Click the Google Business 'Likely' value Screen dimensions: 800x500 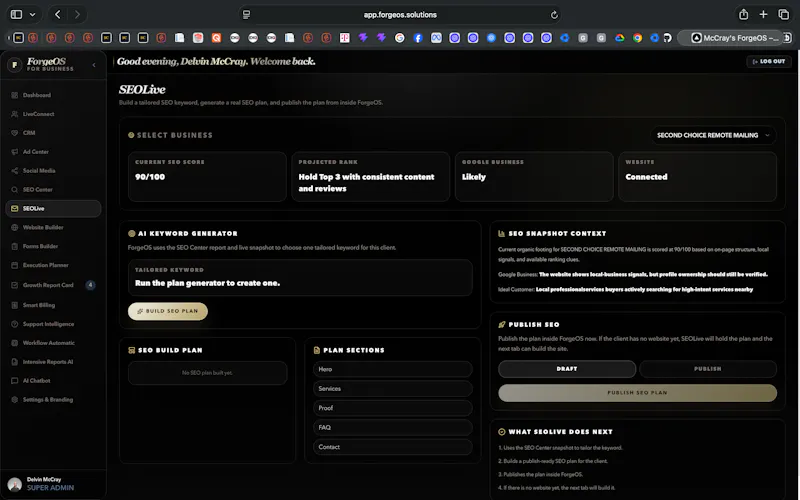pyautogui.click(x=473, y=177)
